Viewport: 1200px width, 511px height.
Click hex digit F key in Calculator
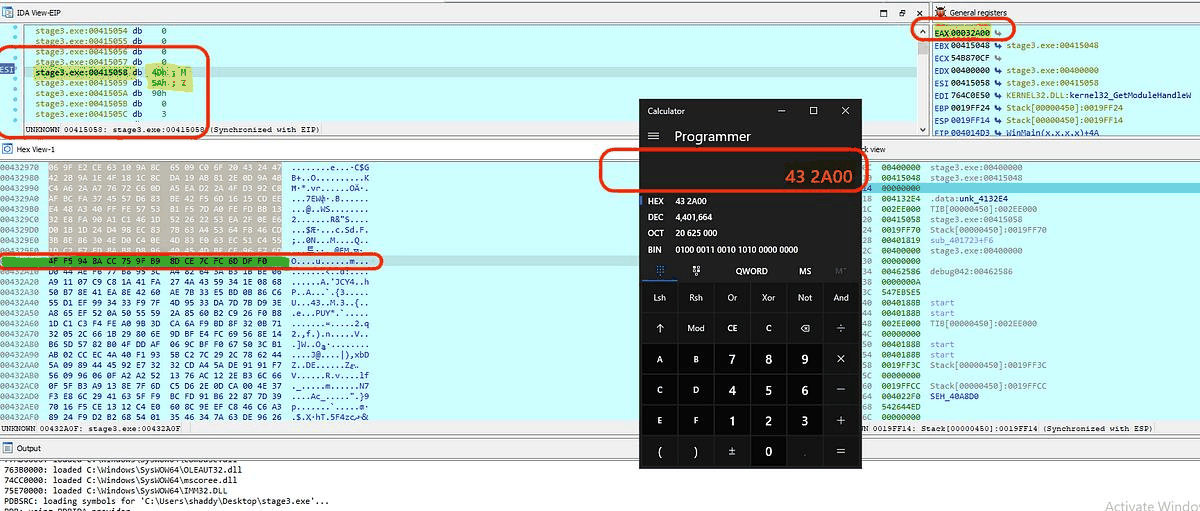pos(696,420)
